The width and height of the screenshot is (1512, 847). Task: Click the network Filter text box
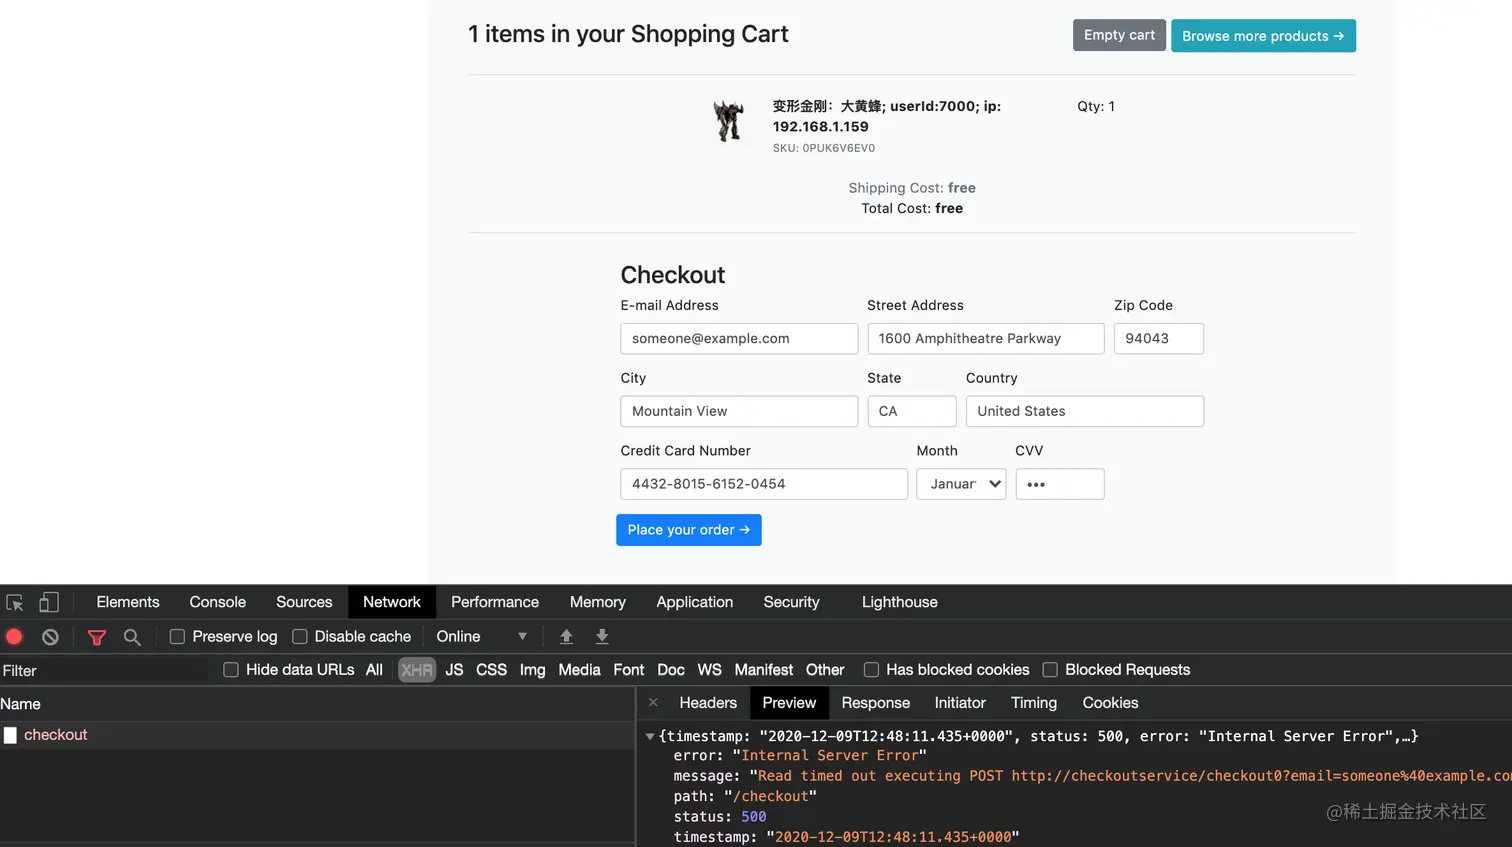pos(105,671)
